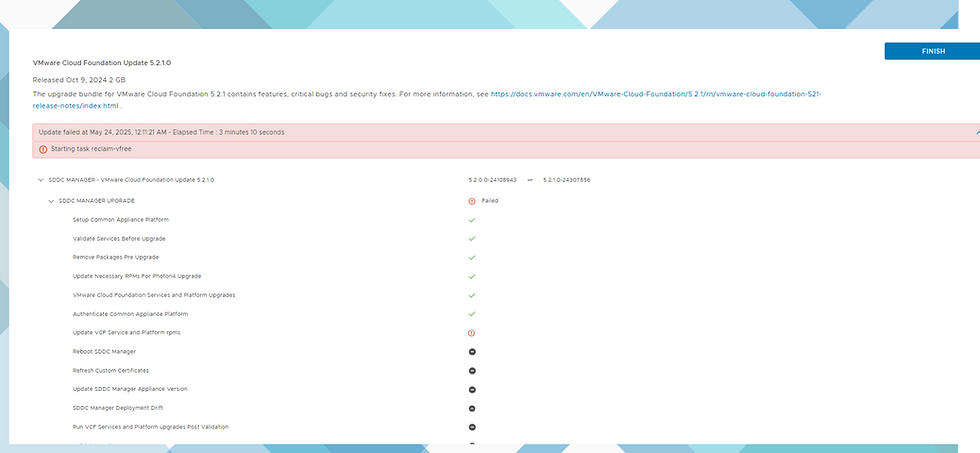Click the error icon beside Starting task reclaim-vfree
This screenshot has height=453, width=980.
point(42,149)
